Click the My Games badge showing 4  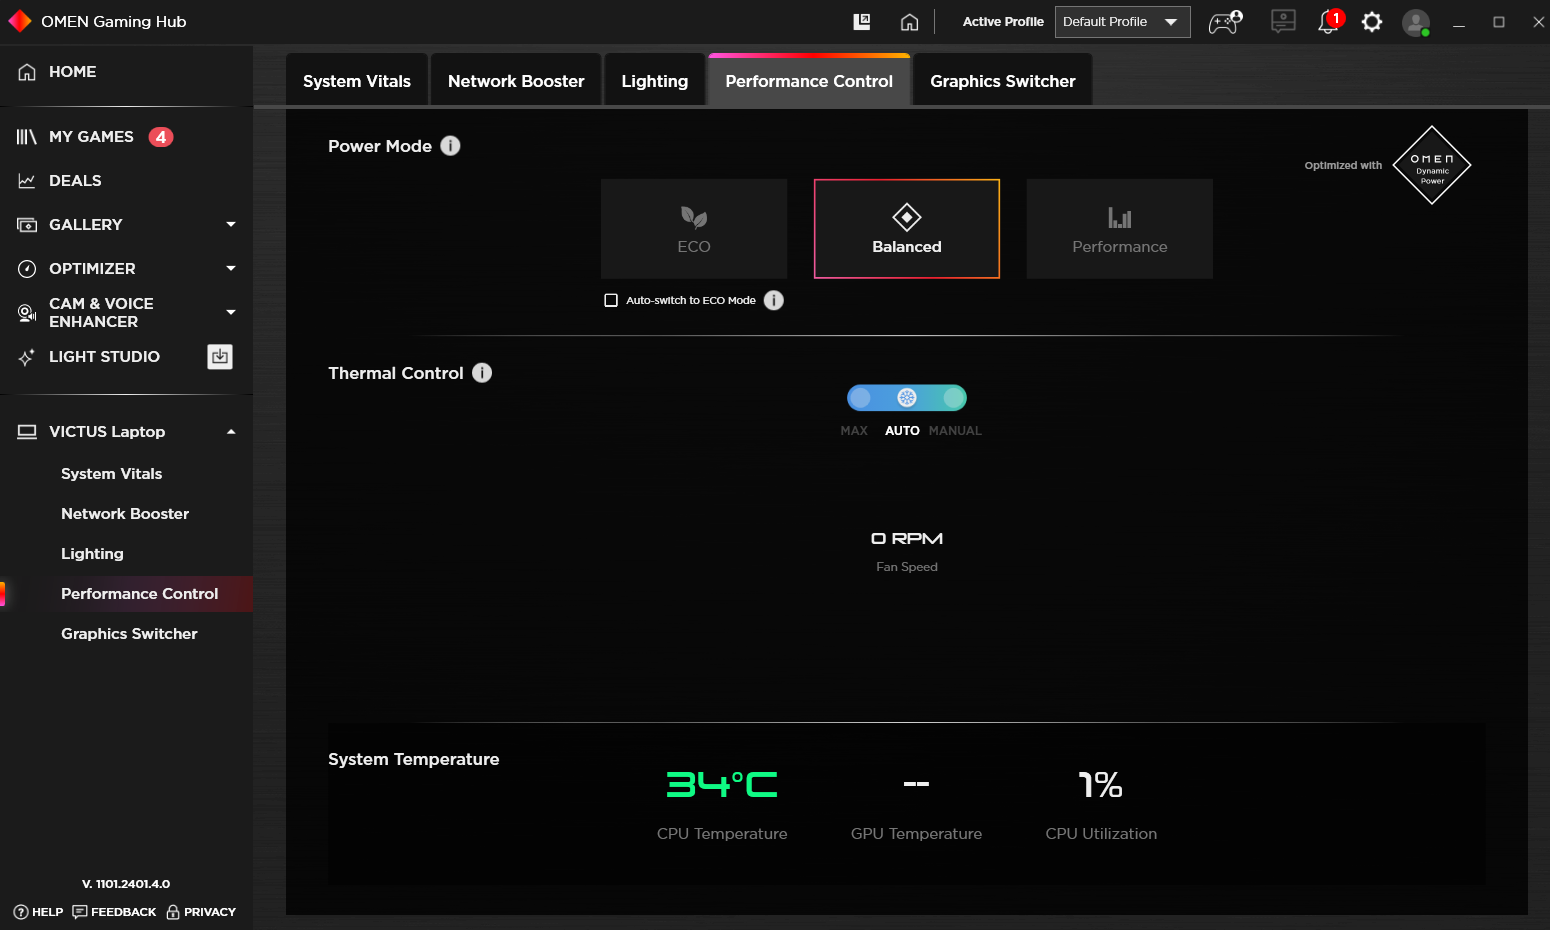161,137
